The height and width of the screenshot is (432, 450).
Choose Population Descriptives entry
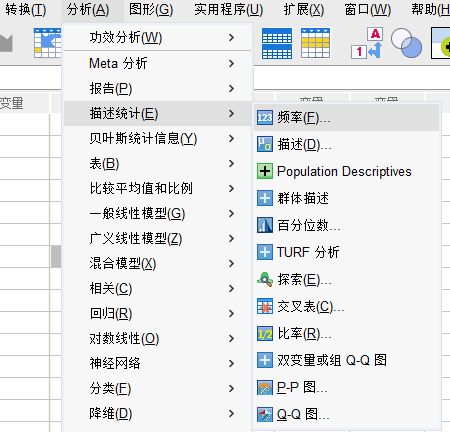click(x=347, y=172)
